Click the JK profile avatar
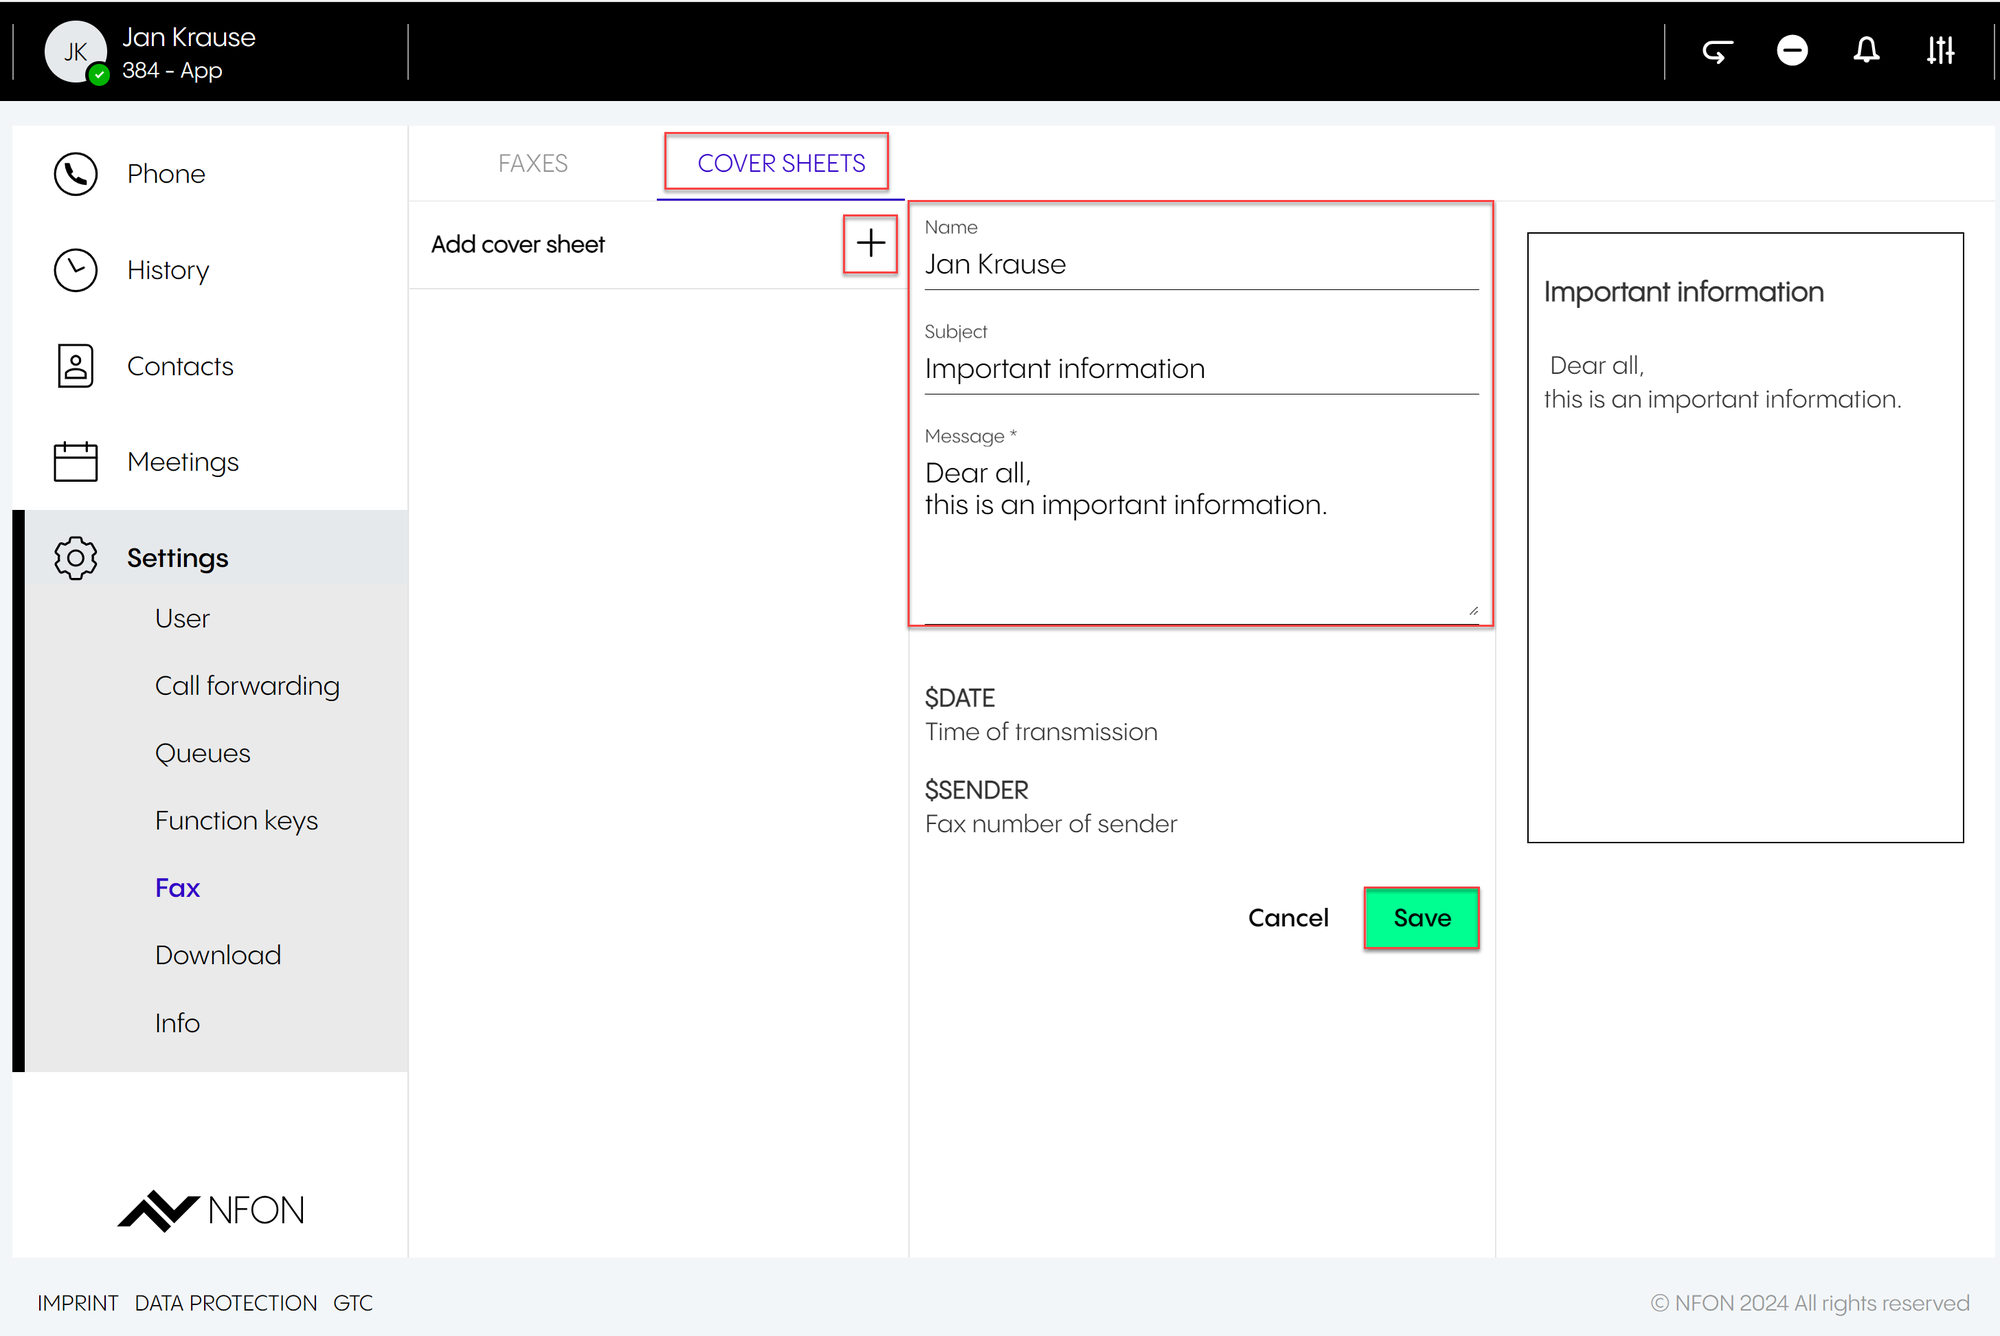 click(76, 52)
